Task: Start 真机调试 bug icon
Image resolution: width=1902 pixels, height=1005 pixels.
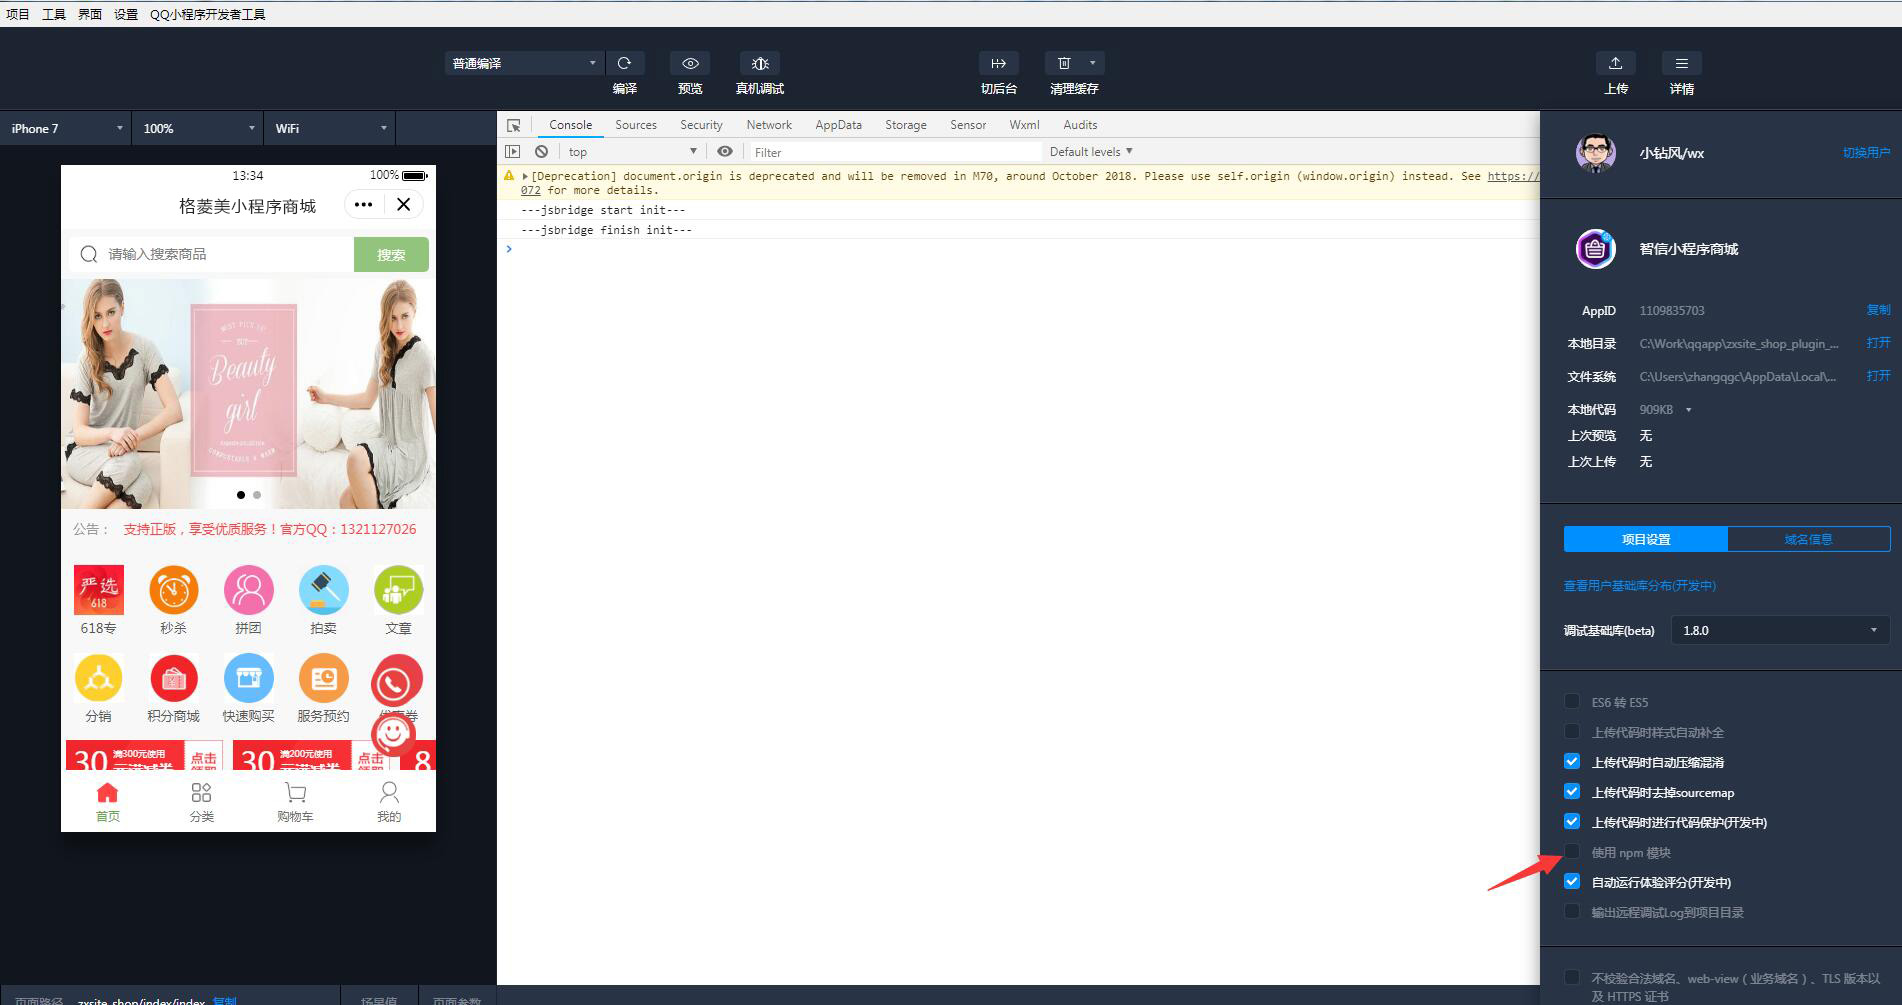Action: tap(760, 63)
